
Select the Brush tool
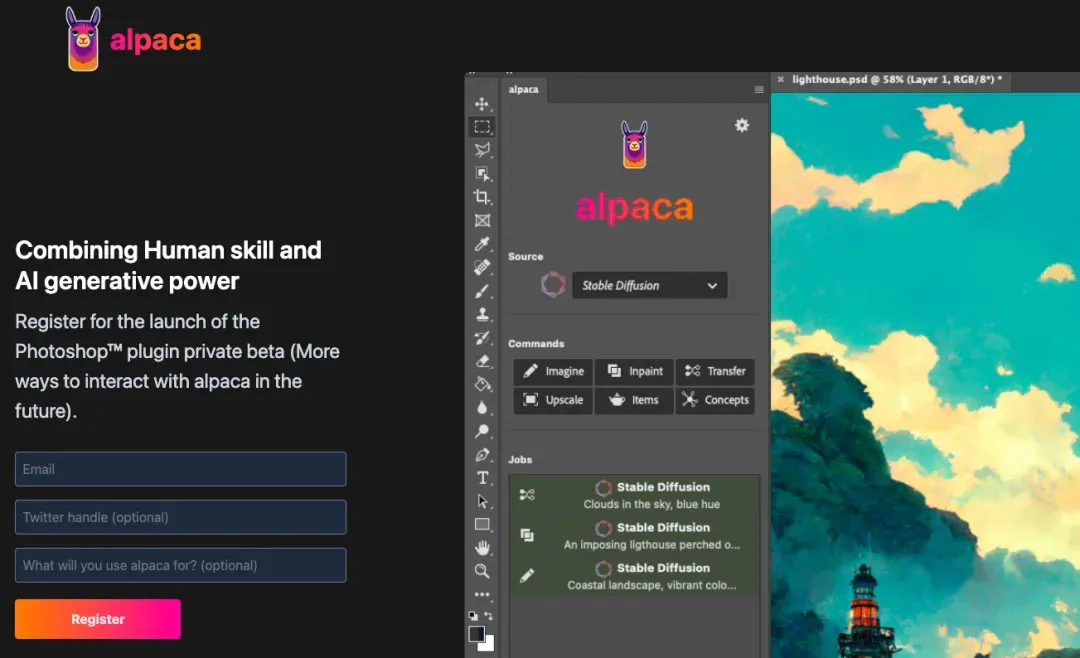click(x=482, y=291)
